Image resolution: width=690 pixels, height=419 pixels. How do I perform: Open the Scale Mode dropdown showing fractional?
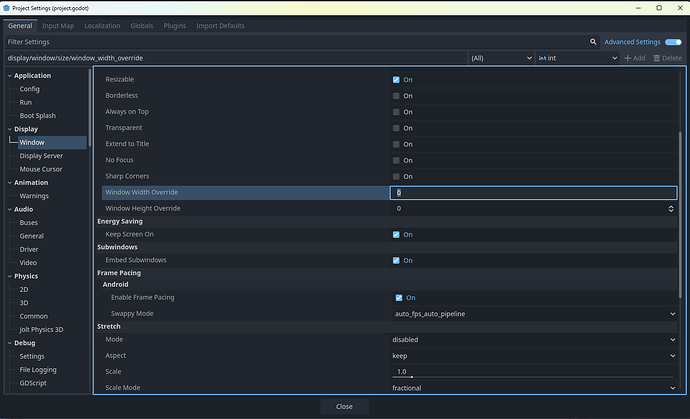point(533,388)
